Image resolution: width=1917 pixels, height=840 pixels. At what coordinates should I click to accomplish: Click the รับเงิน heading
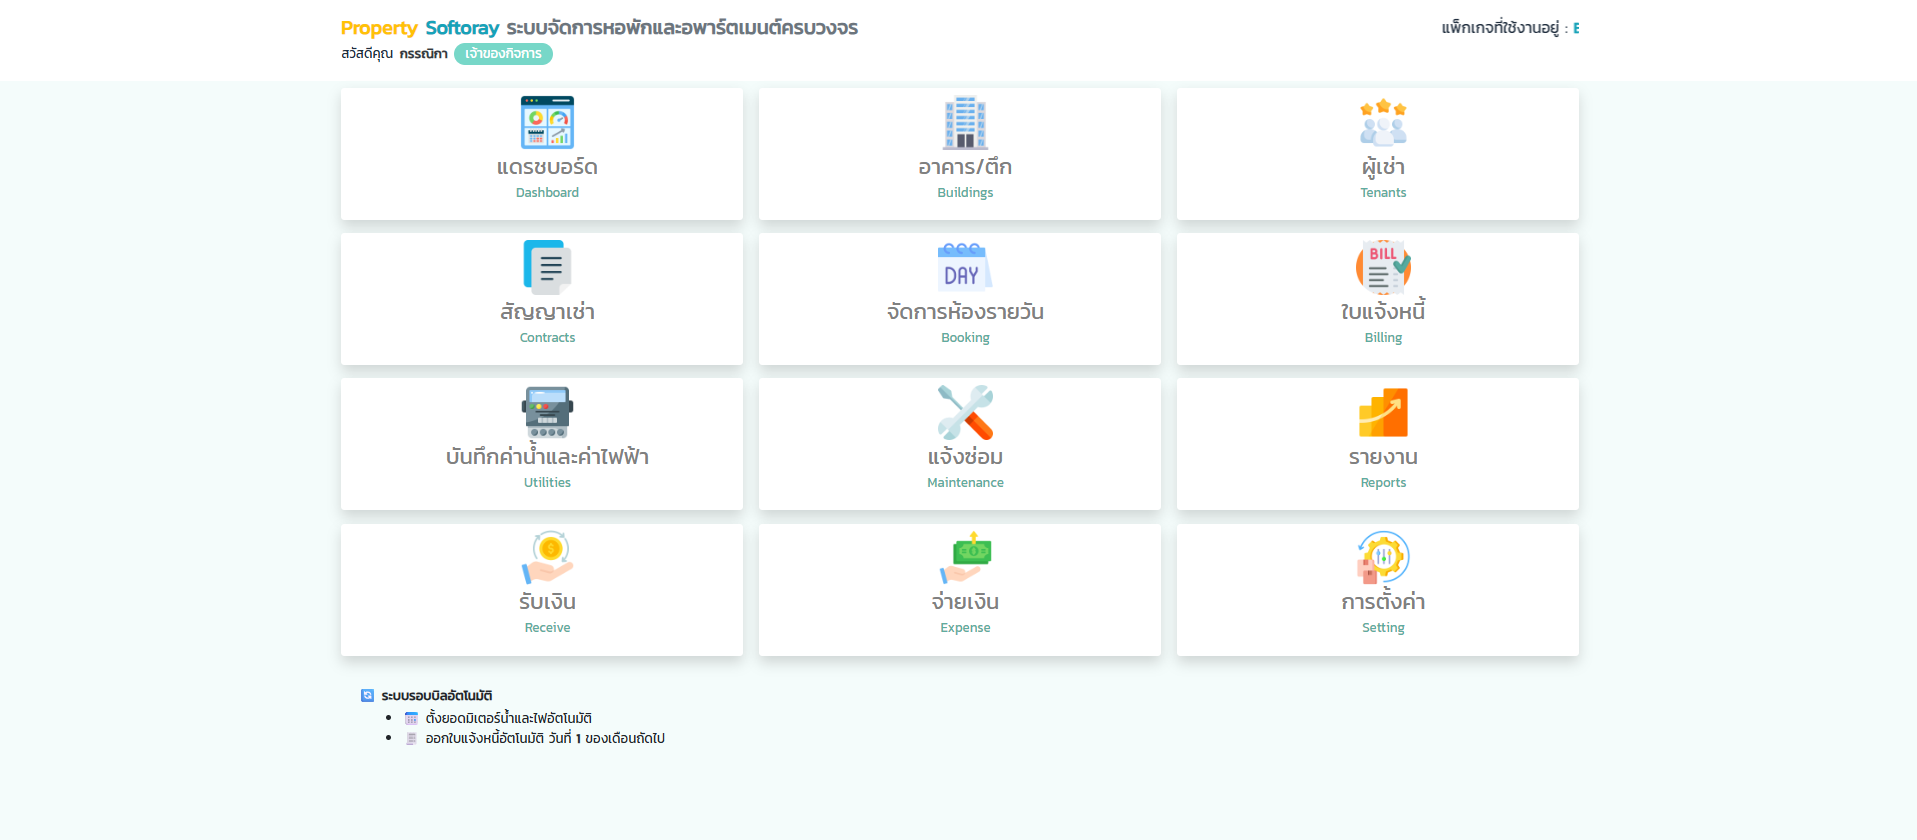click(x=547, y=602)
